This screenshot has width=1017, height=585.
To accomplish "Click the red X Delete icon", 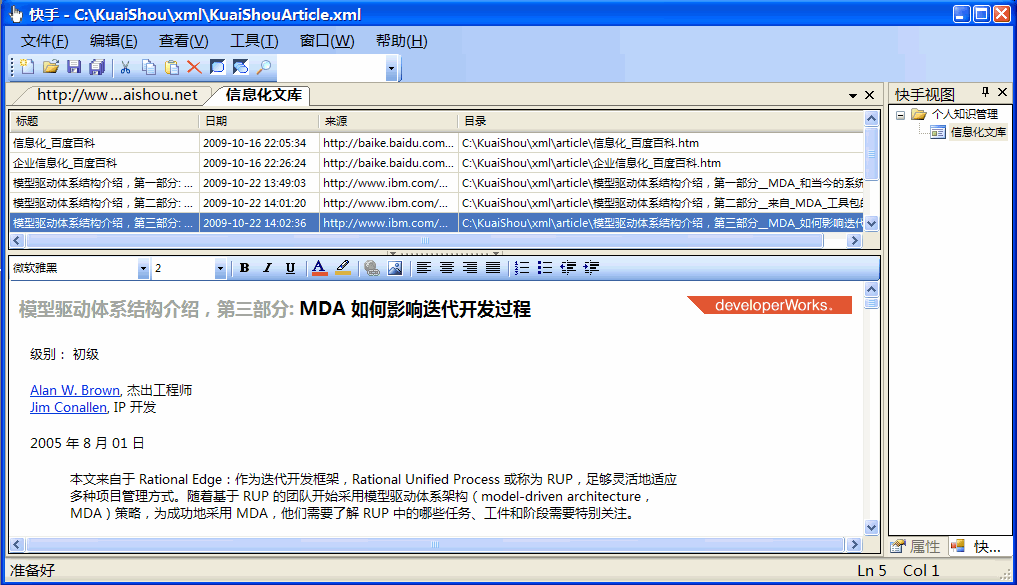I will pyautogui.click(x=194, y=67).
